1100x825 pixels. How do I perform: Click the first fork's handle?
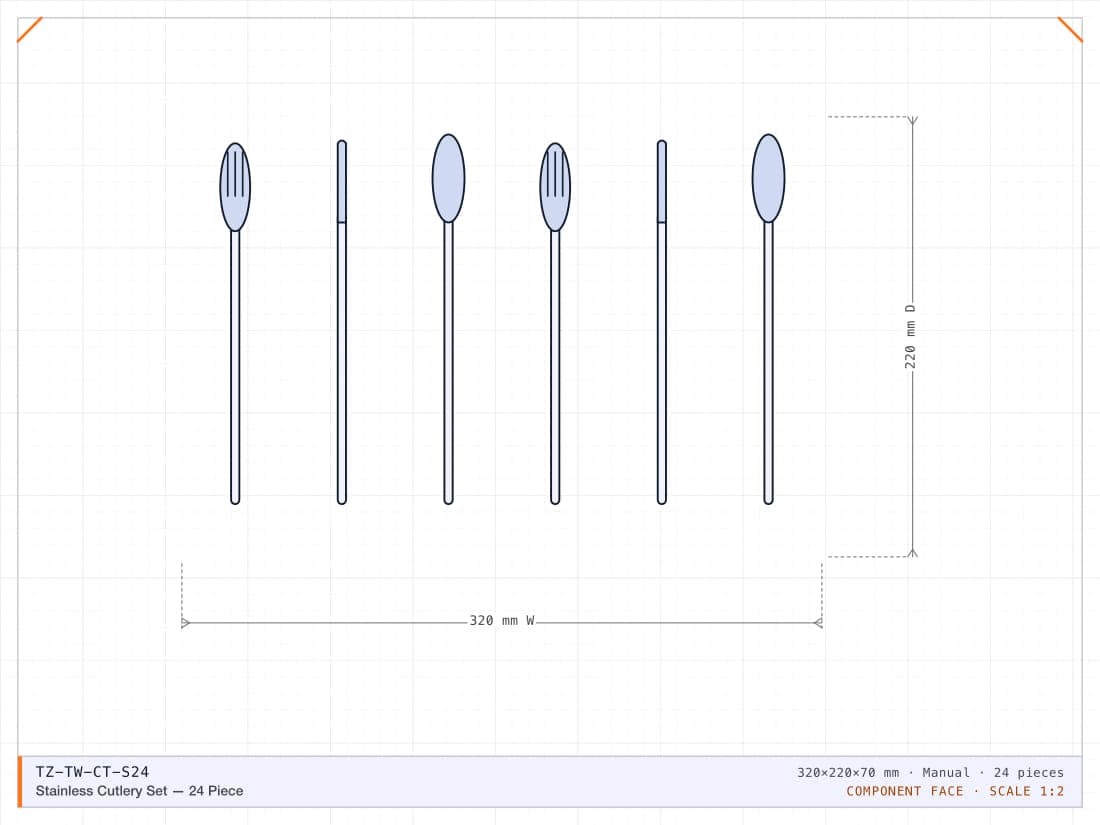click(x=235, y=367)
